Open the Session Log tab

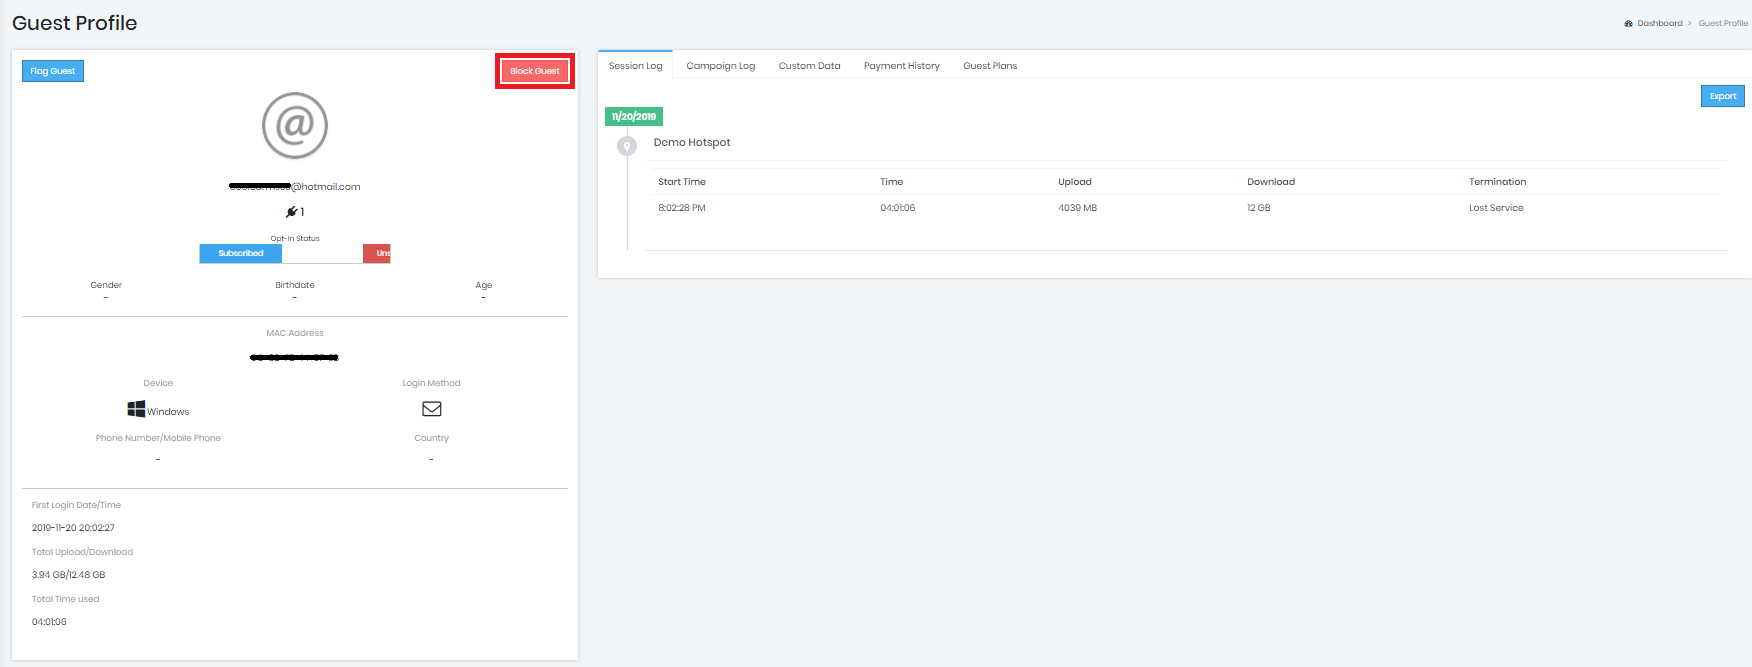tap(635, 66)
